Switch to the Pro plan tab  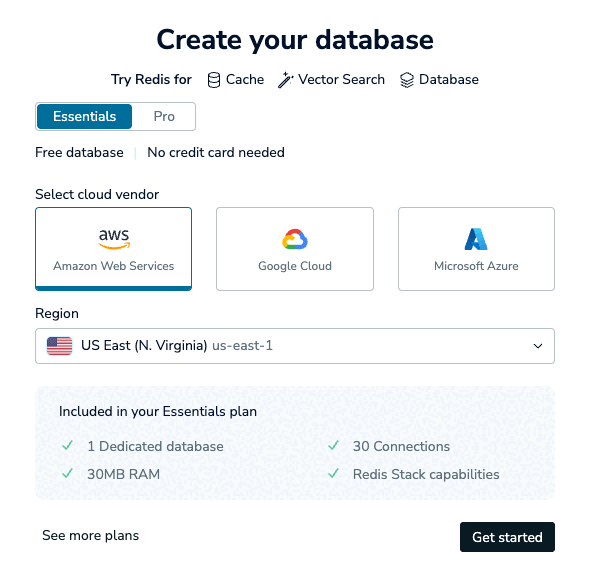point(164,116)
